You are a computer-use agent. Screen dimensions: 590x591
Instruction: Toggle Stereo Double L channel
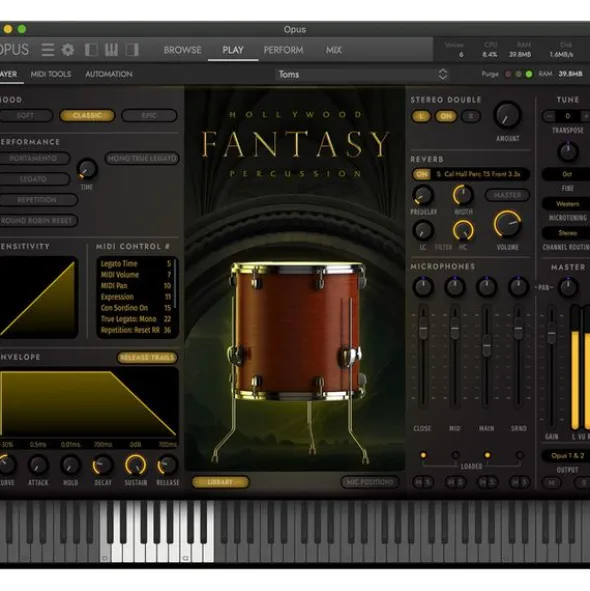[421, 116]
